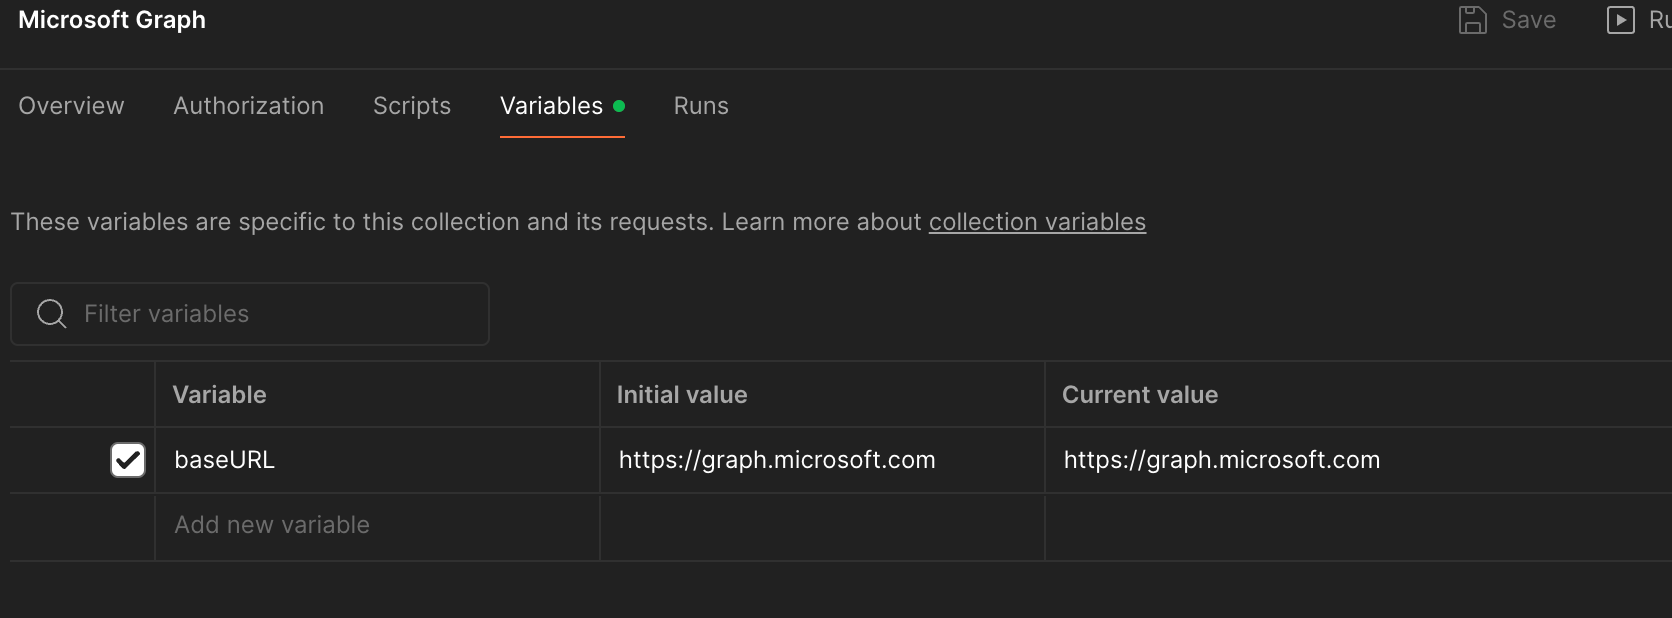Image resolution: width=1672 pixels, height=618 pixels.
Task: Select the baseURL variable name cell
Action: pos(377,460)
